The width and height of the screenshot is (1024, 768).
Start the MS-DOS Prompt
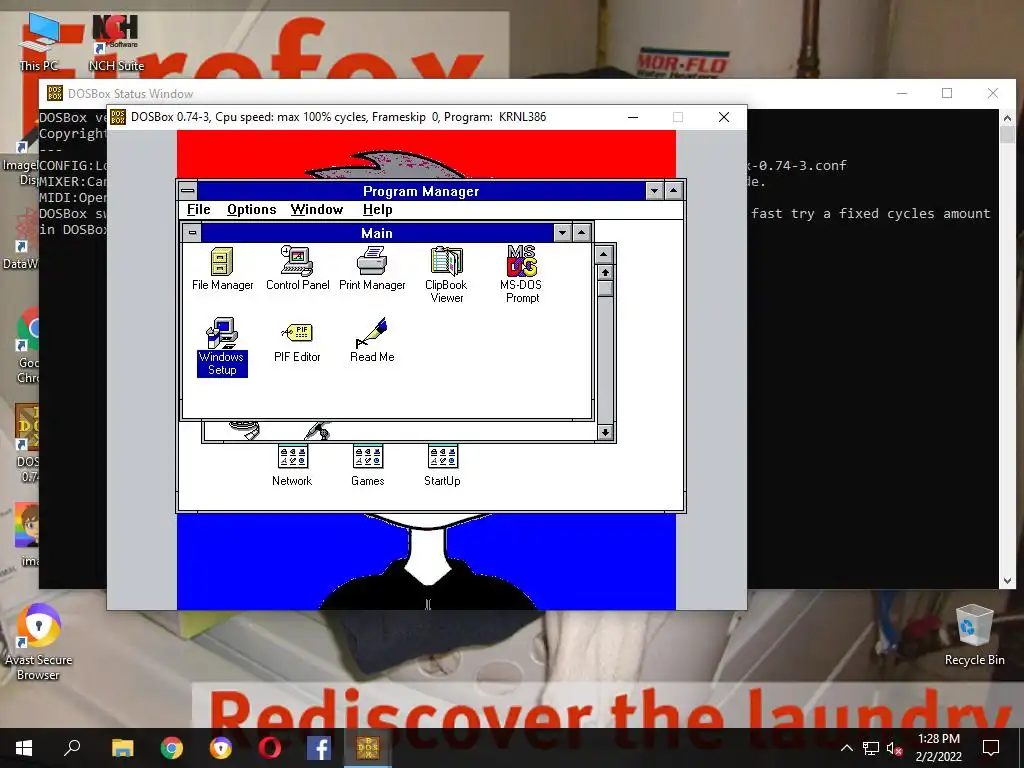[522, 274]
